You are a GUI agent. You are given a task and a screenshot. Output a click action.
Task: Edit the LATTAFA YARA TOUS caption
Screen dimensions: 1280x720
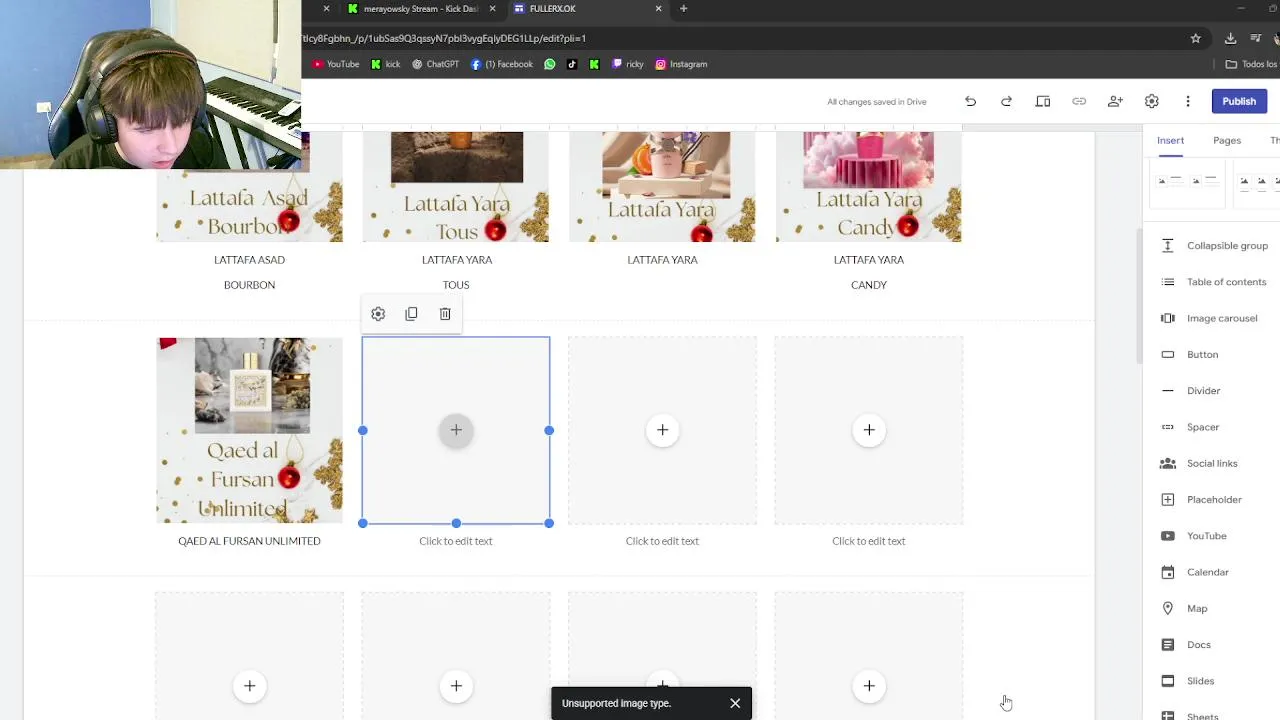click(x=456, y=272)
